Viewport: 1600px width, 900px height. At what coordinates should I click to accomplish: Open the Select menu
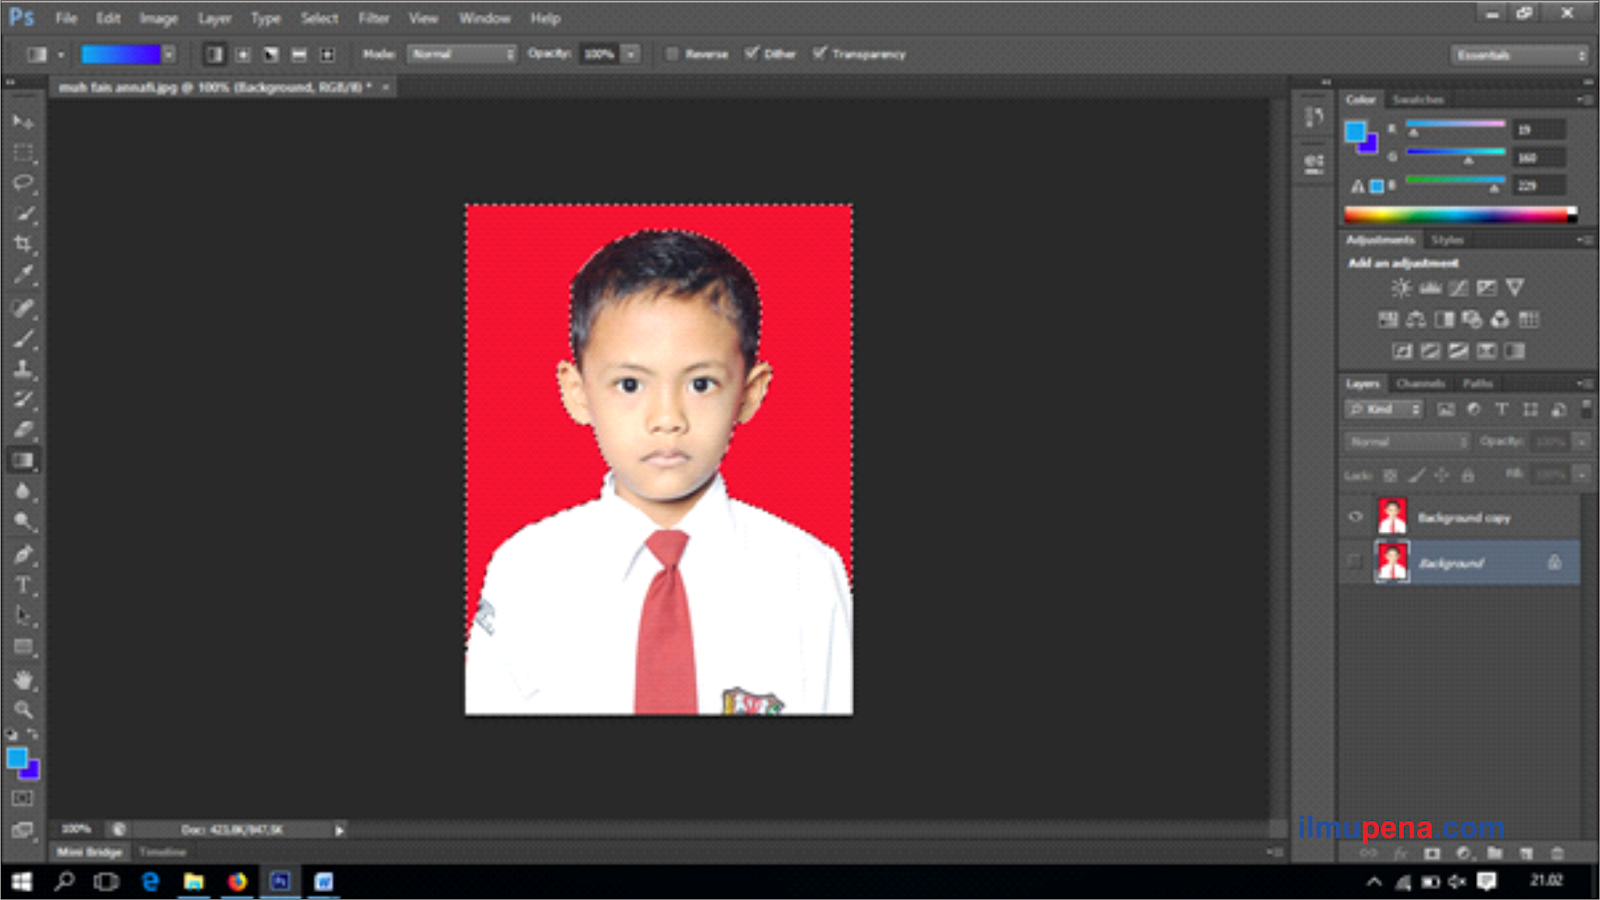[320, 18]
